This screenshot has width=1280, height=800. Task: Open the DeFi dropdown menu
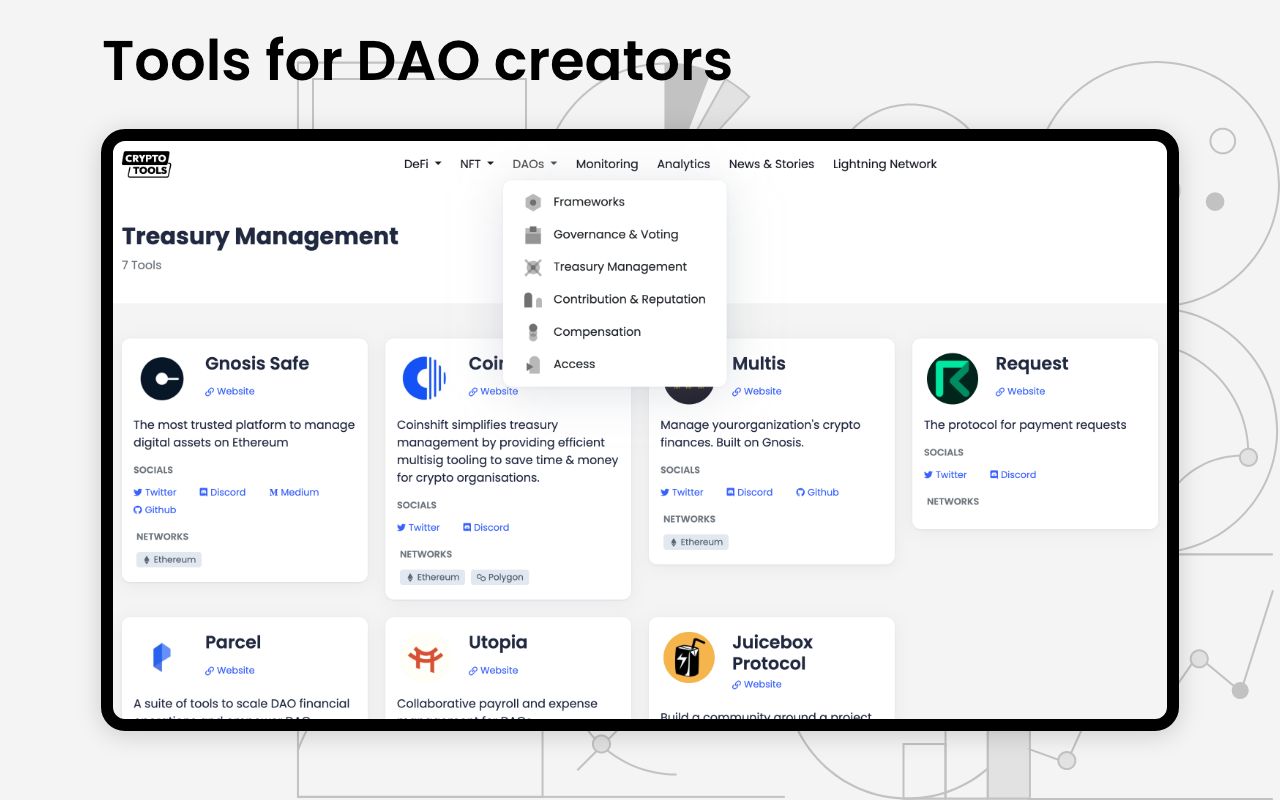tap(422, 163)
